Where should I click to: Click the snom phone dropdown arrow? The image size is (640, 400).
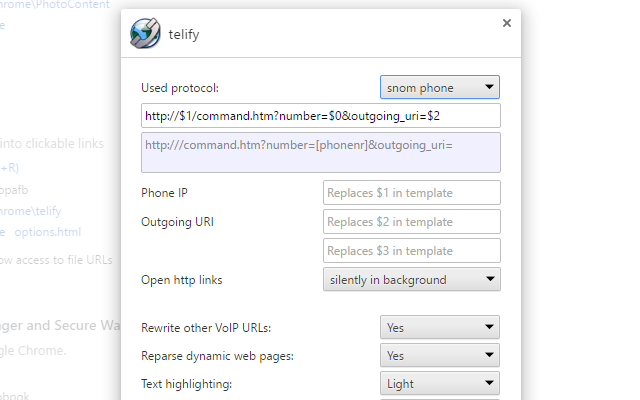489,87
